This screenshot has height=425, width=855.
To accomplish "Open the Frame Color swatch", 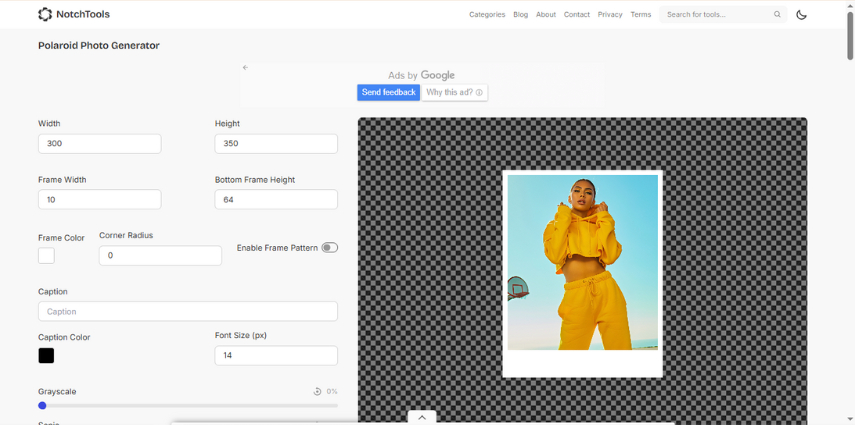I will click(46, 255).
